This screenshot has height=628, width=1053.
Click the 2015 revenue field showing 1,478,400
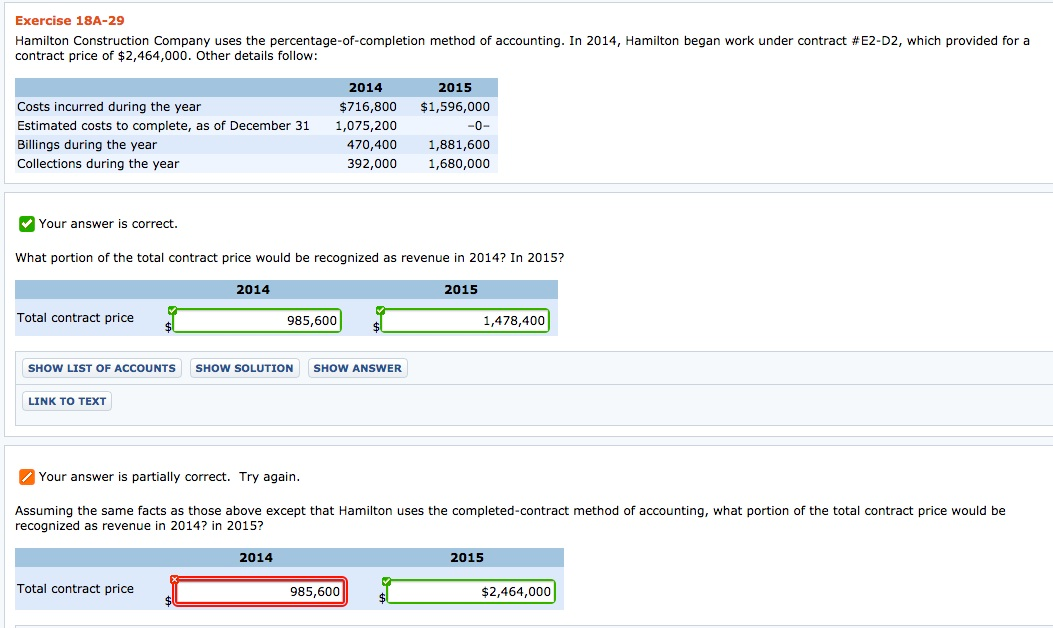(x=465, y=321)
